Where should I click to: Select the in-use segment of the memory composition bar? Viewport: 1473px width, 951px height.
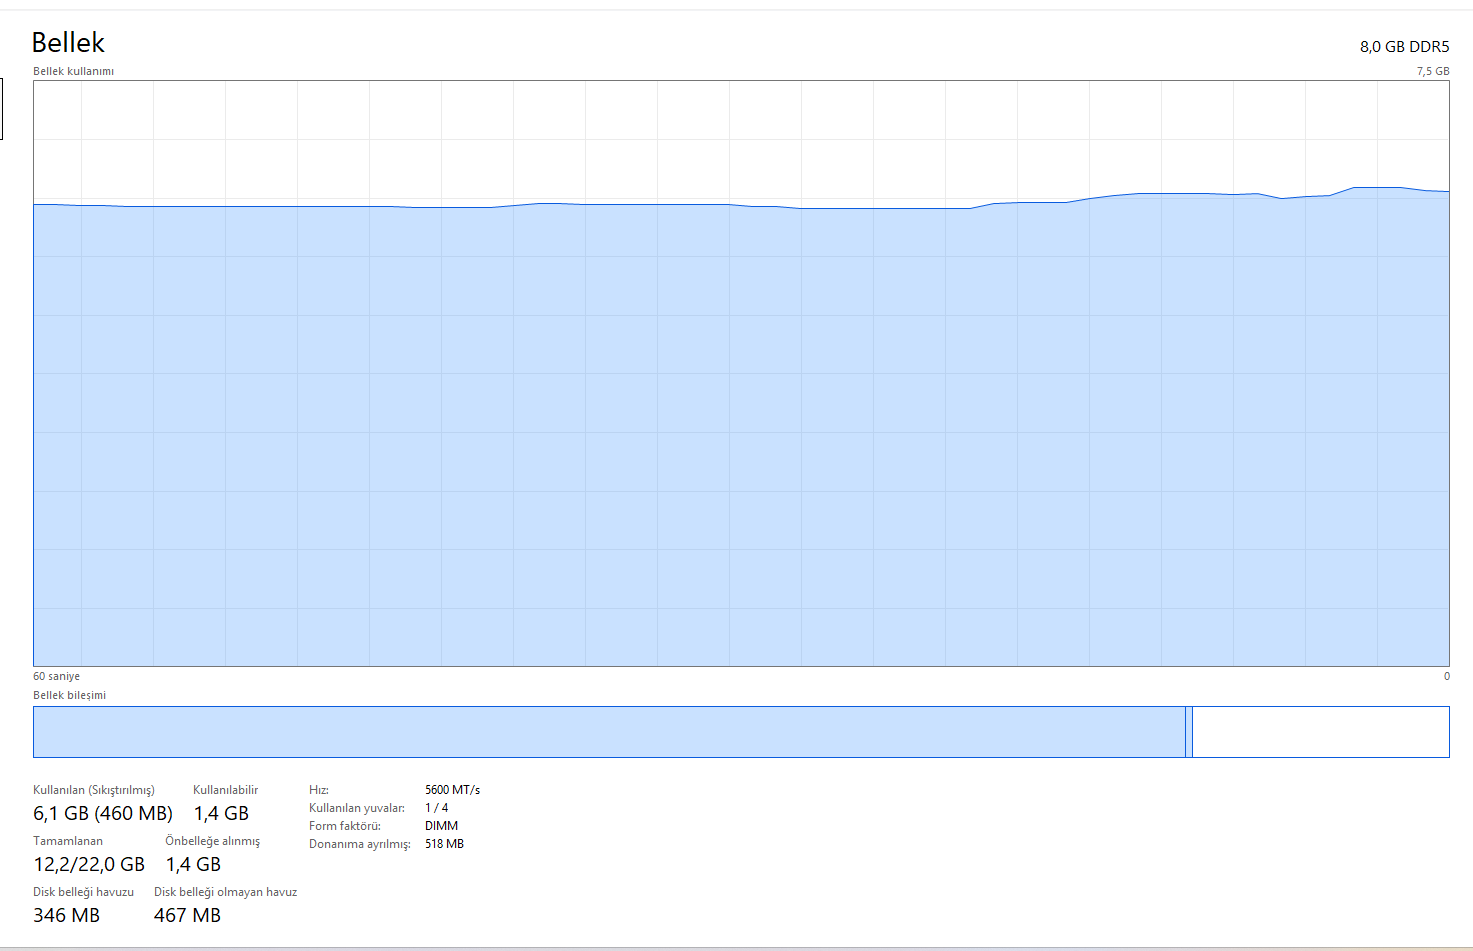pos(609,732)
